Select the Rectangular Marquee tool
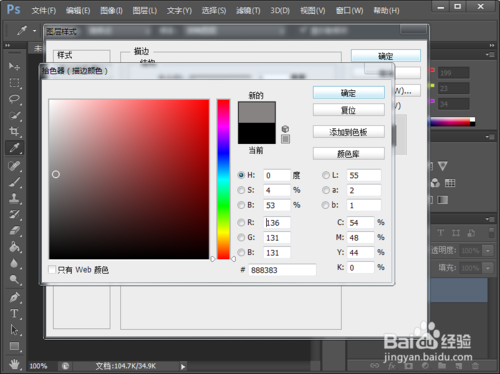Image resolution: width=500 pixels, height=374 pixels. (14, 82)
